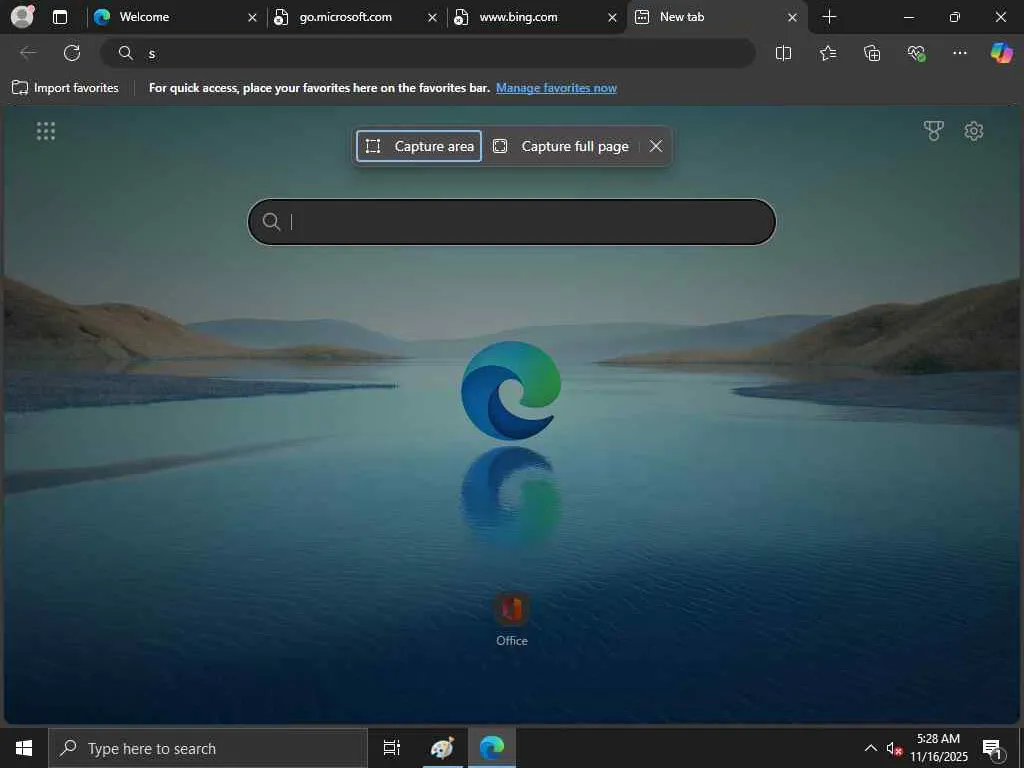Open the app launcher dots grid

click(46, 131)
